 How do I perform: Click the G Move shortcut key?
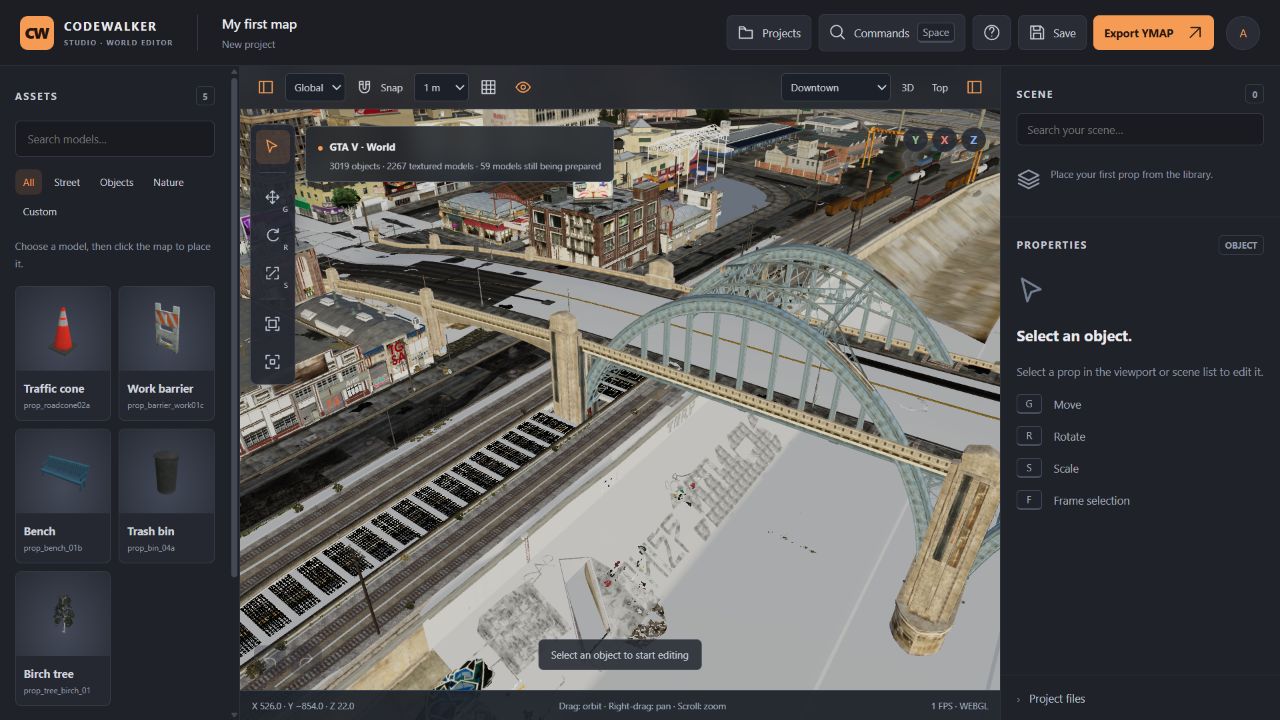(x=1029, y=404)
